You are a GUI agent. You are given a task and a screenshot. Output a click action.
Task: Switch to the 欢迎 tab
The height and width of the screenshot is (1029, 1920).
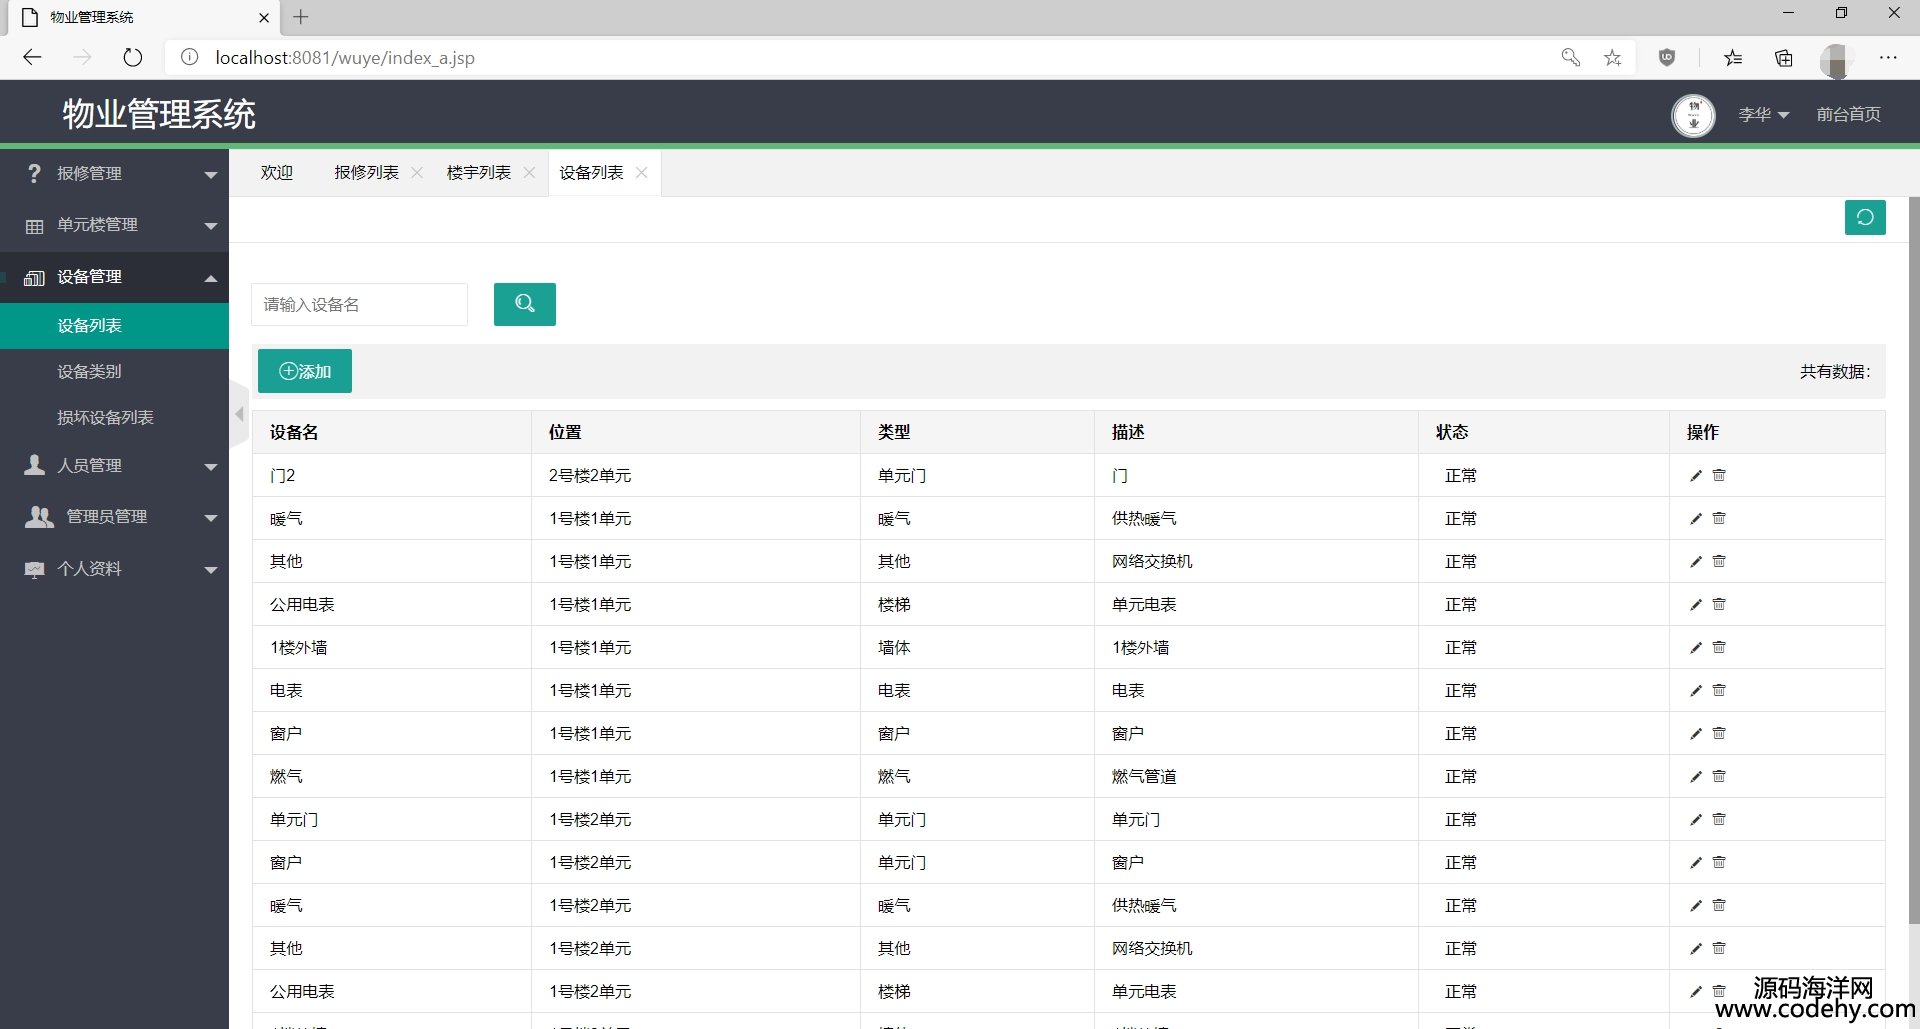click(x=277, y=173)
